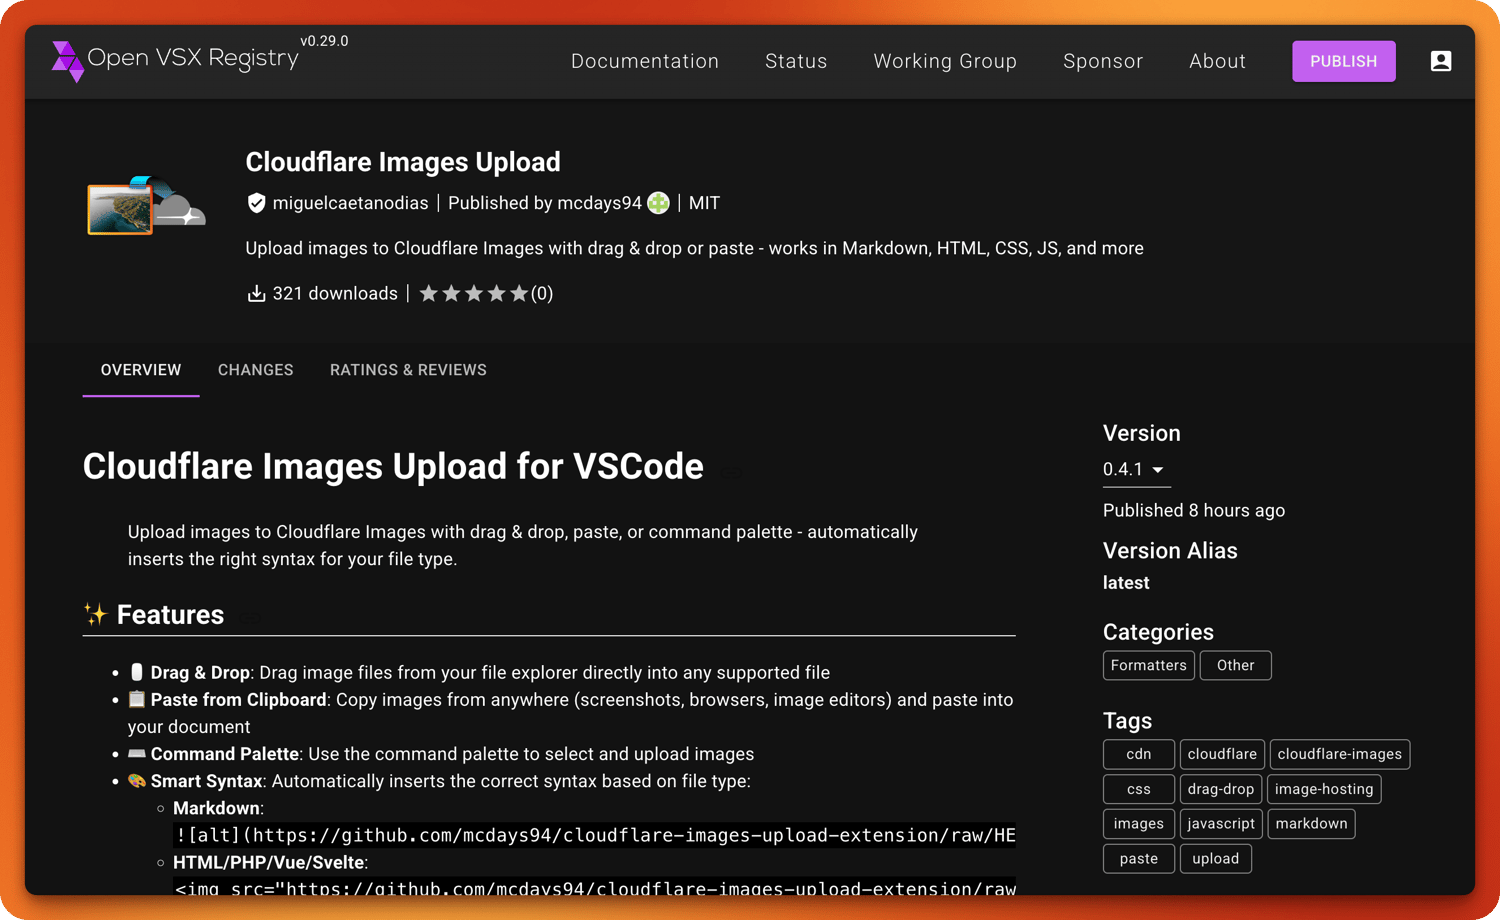Open the Working Group link
The height and width of the screenshot is (920, 1500).
[945, 61]
